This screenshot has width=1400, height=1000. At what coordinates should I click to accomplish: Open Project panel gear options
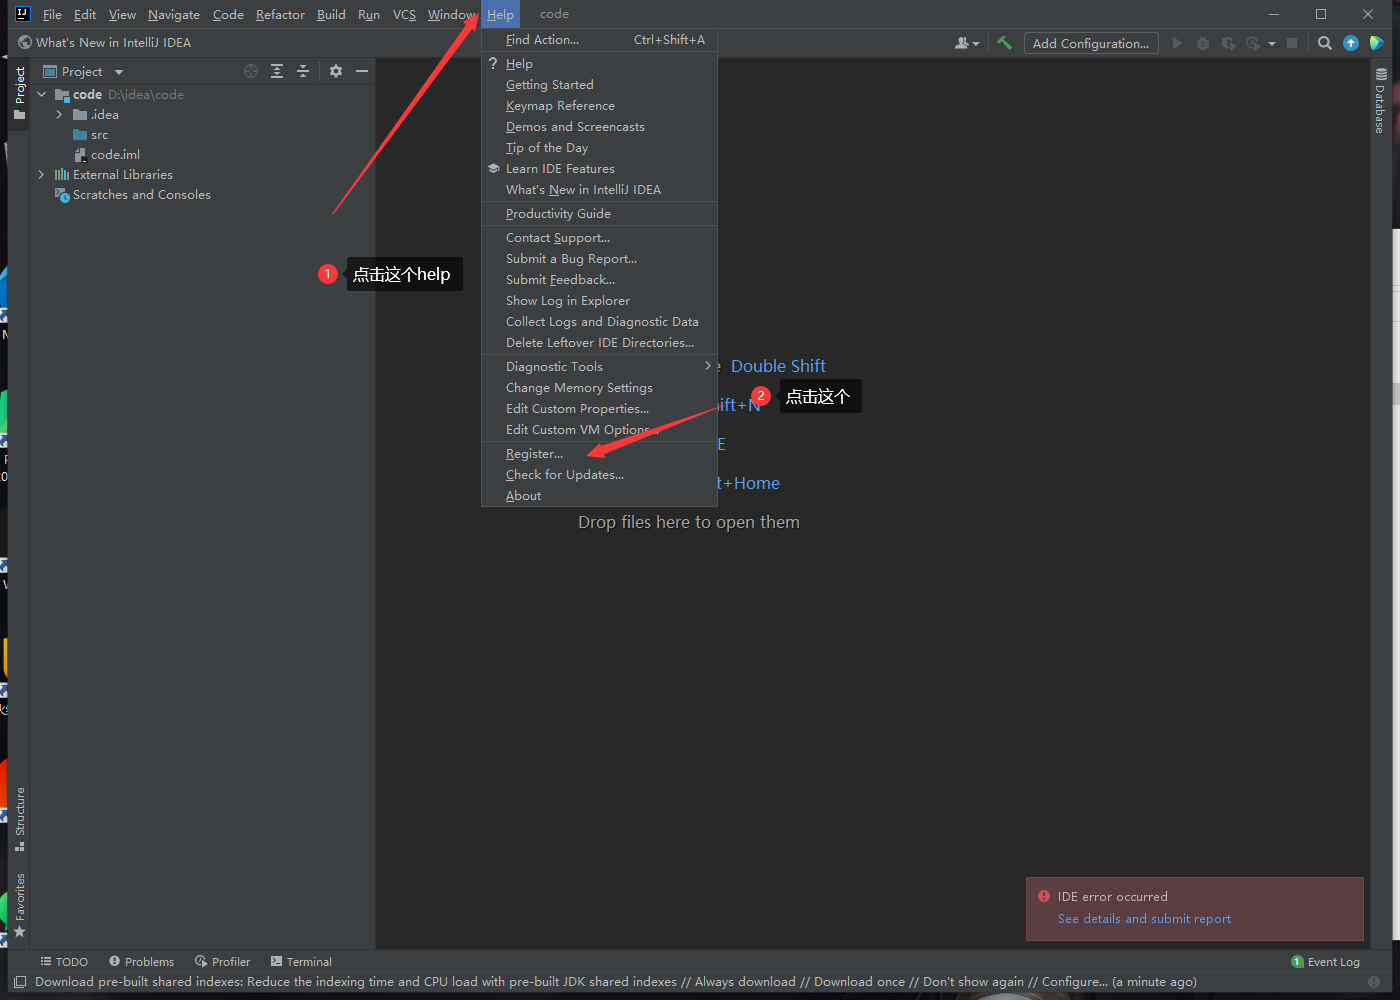click(336, 71)
